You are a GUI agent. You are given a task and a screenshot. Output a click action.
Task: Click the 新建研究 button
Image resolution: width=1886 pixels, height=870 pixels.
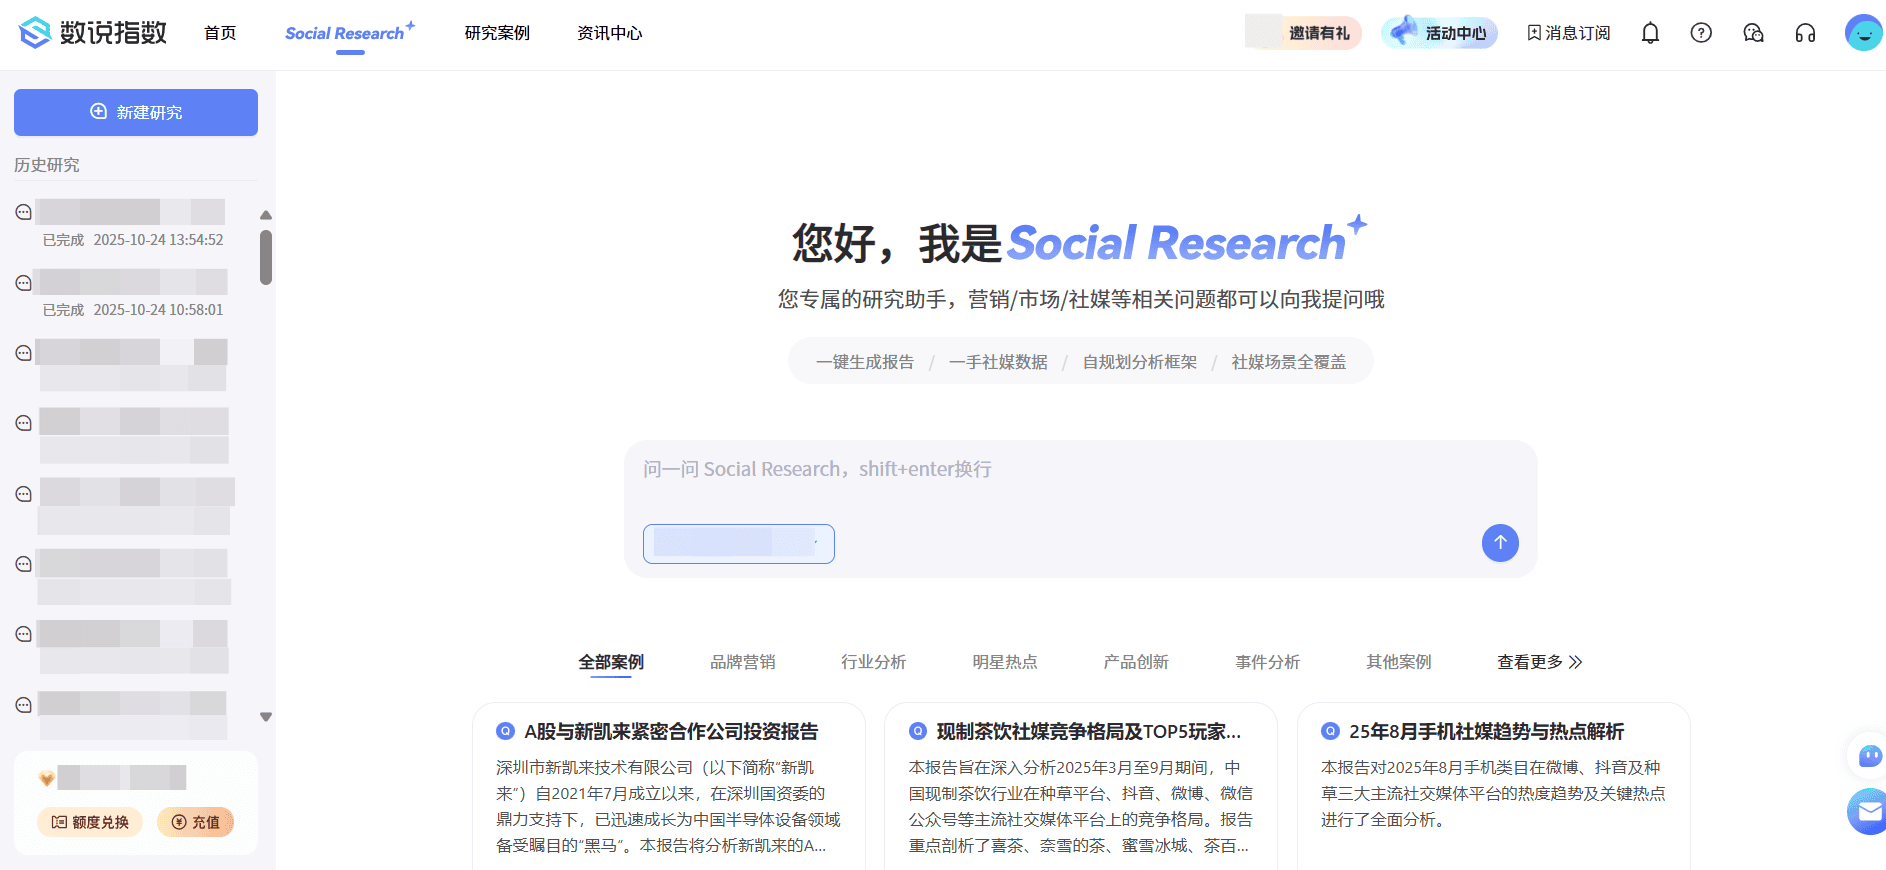tap(136, 112)
